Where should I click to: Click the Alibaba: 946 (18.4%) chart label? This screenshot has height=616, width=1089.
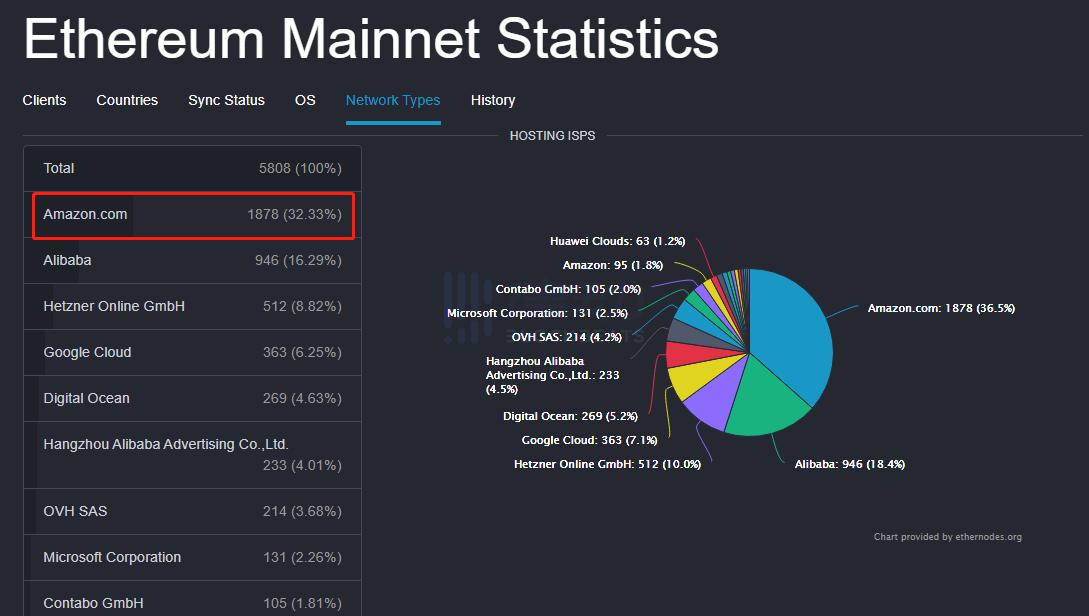pos(849,464)
